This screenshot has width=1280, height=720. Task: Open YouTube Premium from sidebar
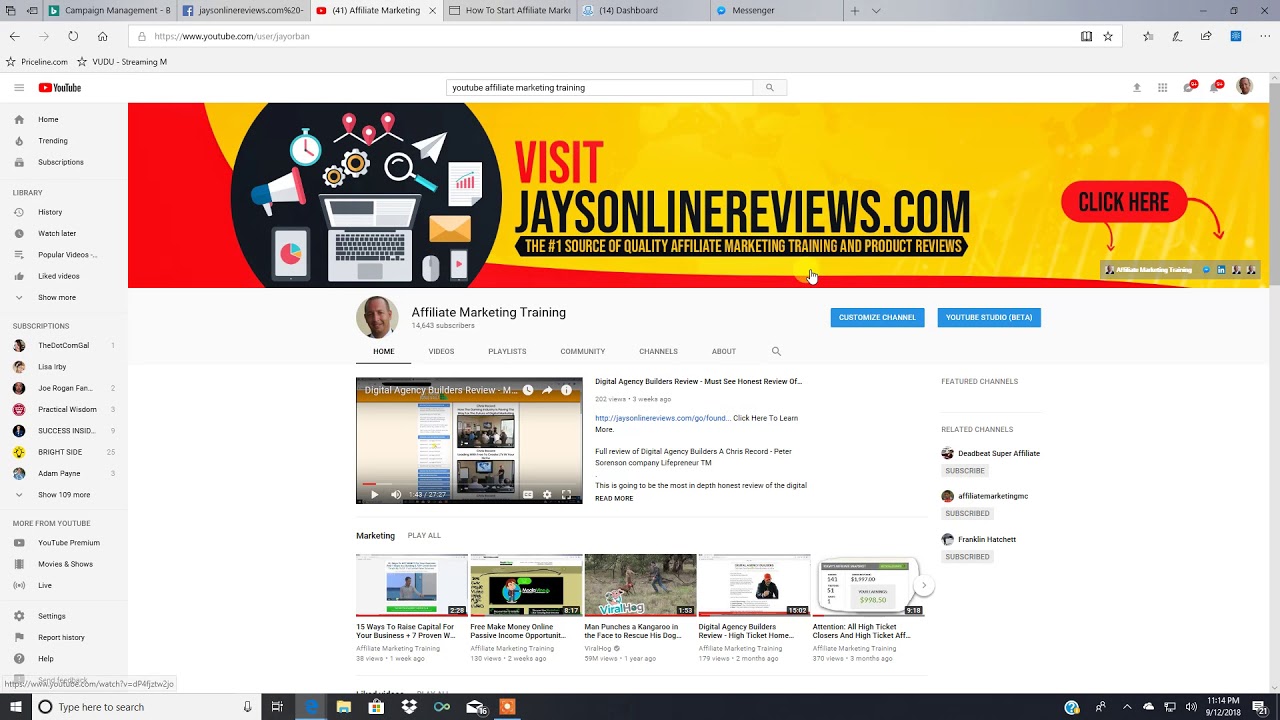[64, 543]
